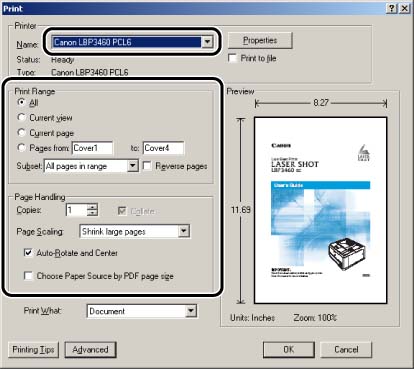Check the Reverse pages option
This screenshot has height=369, width=414.
pos(147,166)
